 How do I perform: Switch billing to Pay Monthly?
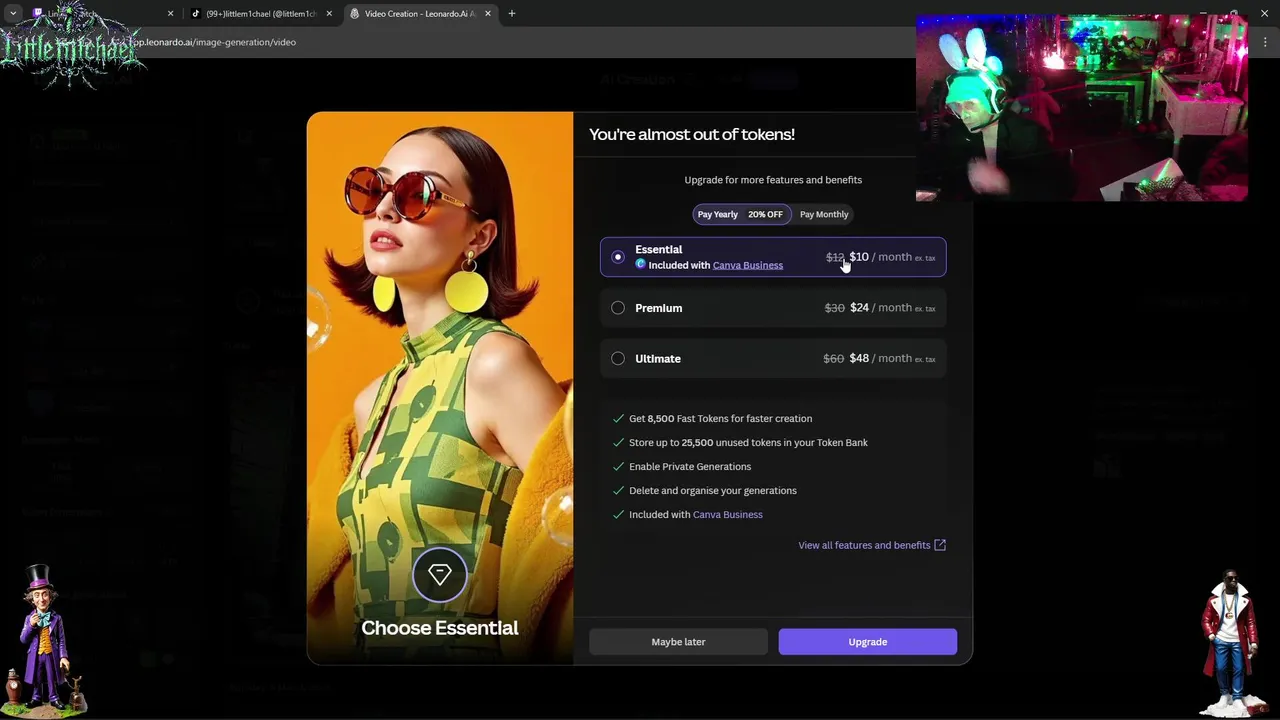tap(824, 214)
